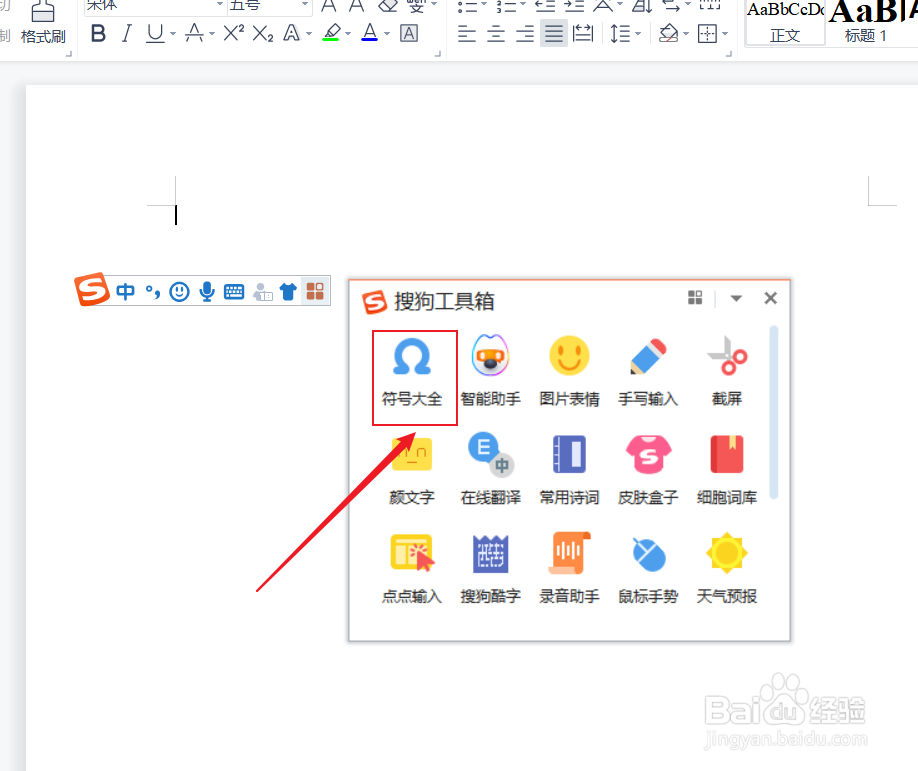Image resolution: width=918 pixels, height=771 pixels.
Task: Expand strikethrough options dropdown arrow
Action: point(212,34)
